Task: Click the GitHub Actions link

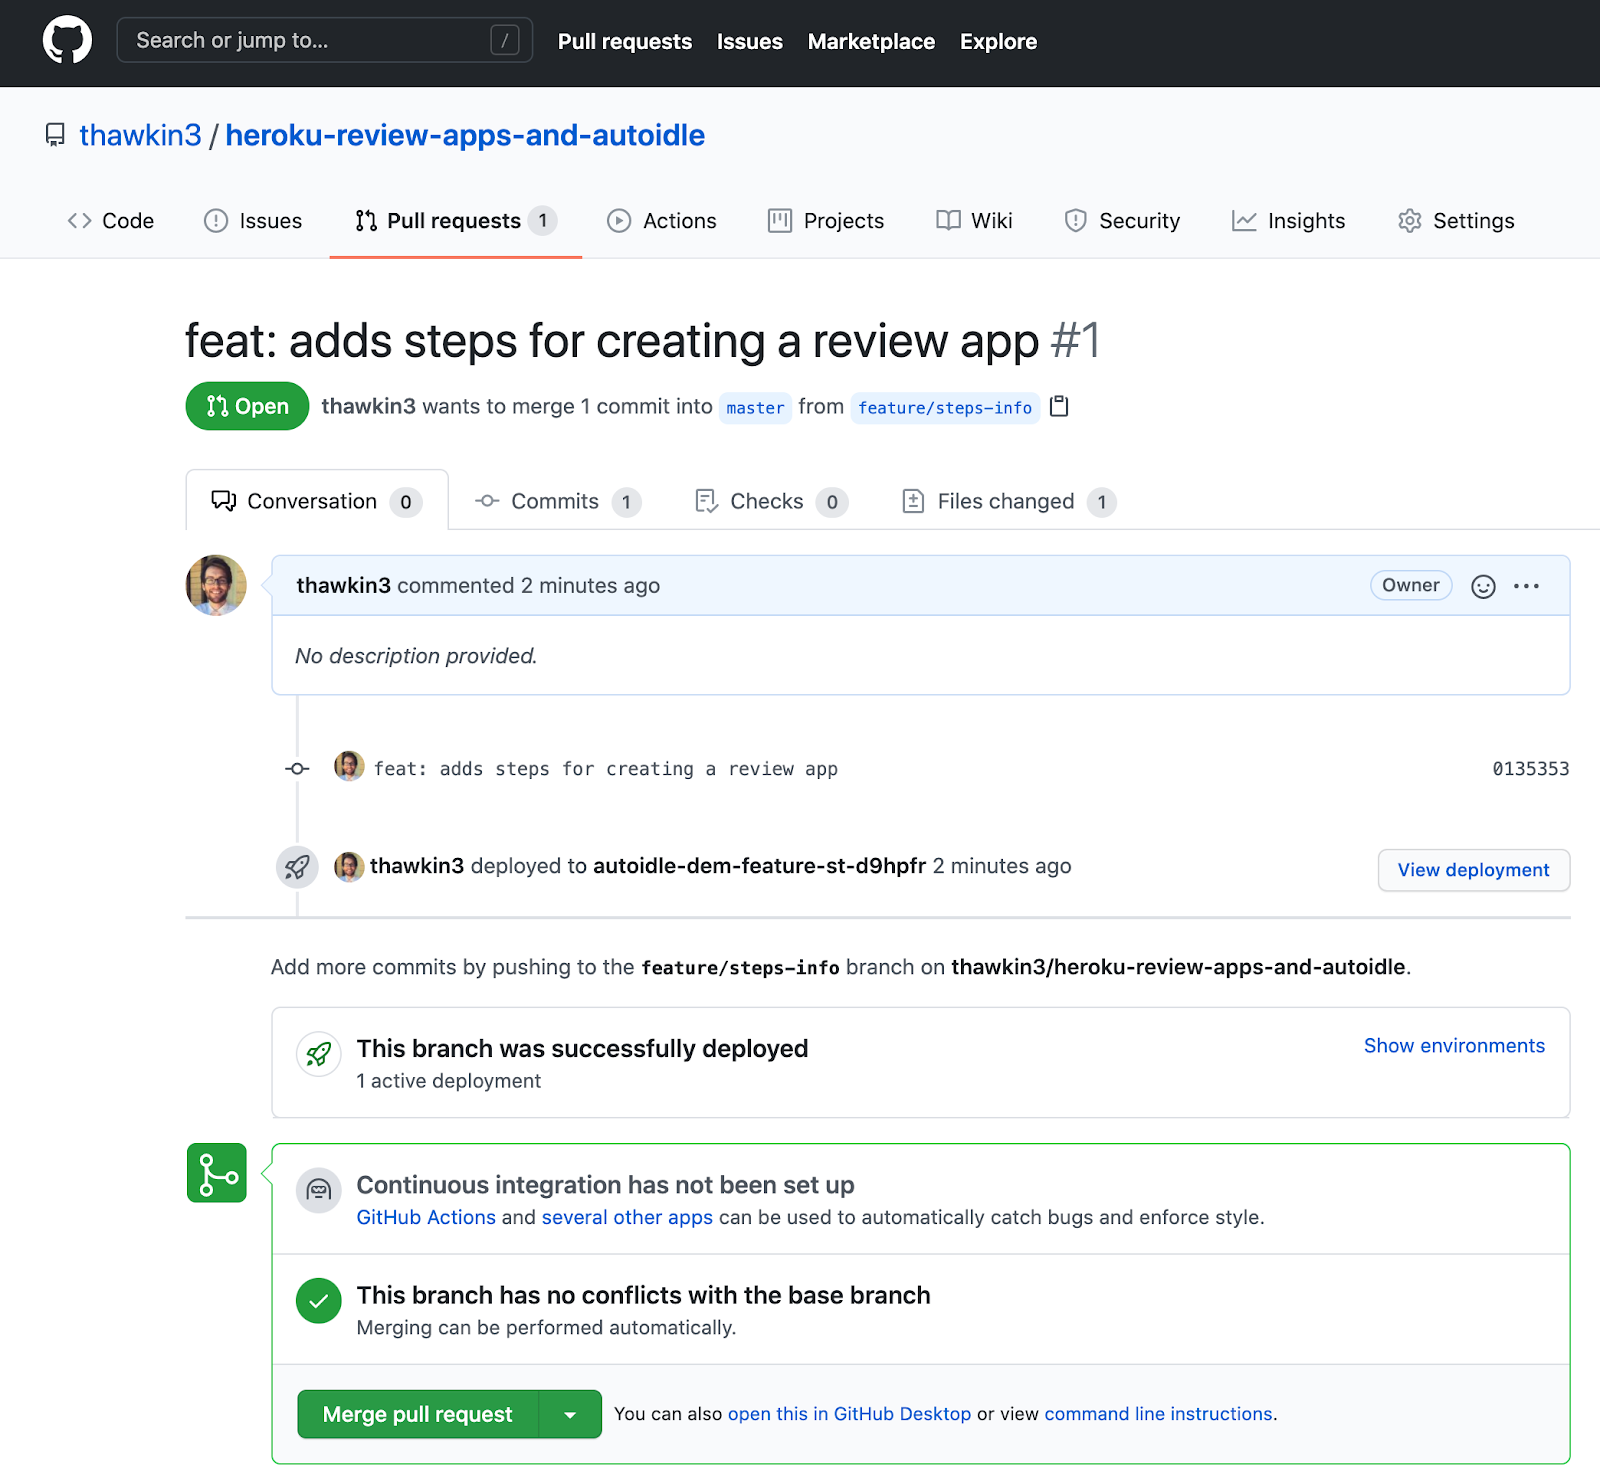Action: tap(426, 1217)
